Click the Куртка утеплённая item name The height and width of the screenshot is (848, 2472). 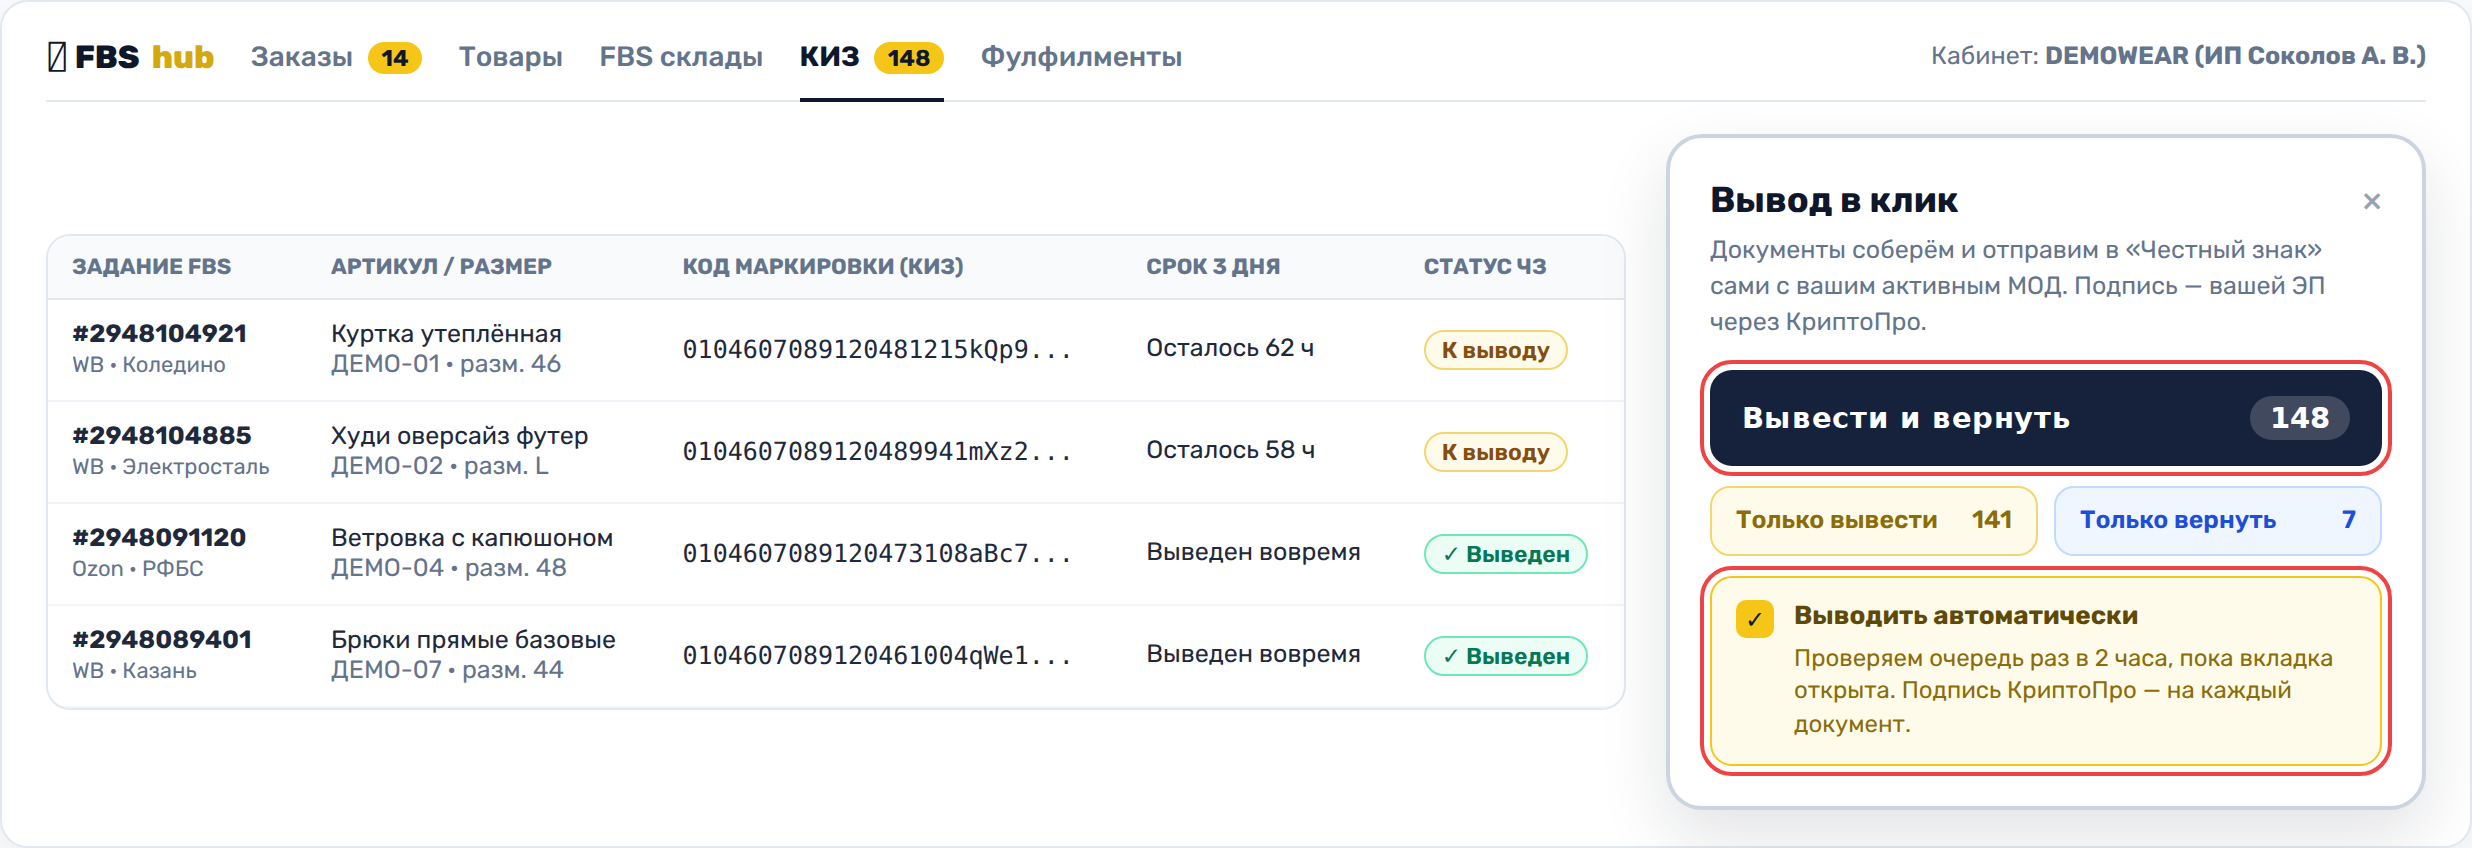click(446, 334)
